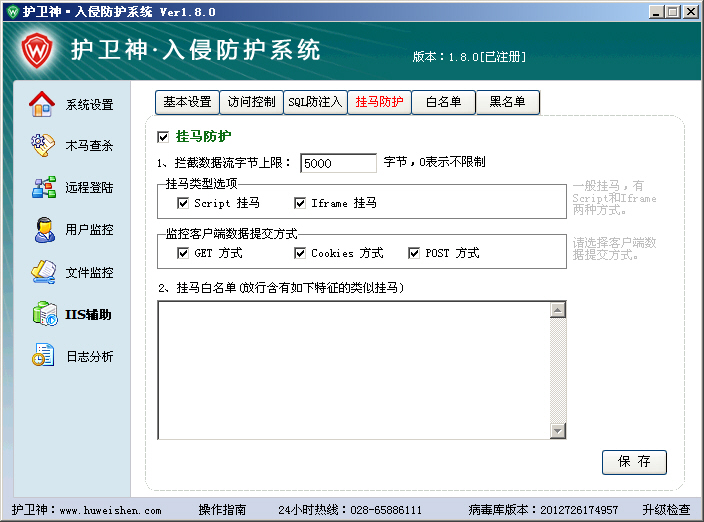
Task: Click 病毒库版本 number in status bar
Action: point(579,510)
